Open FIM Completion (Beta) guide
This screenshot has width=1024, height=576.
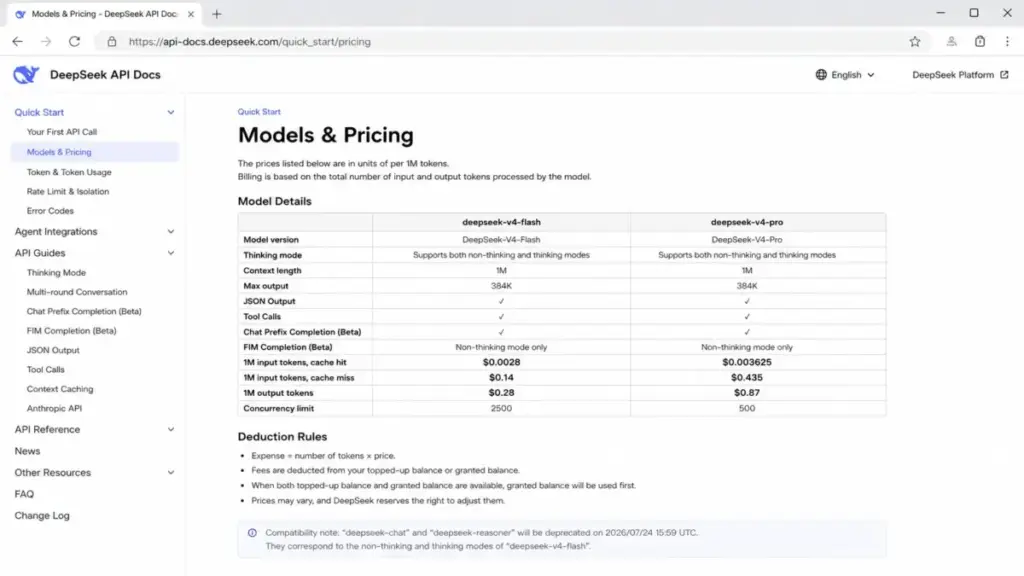tap(71, 330)
